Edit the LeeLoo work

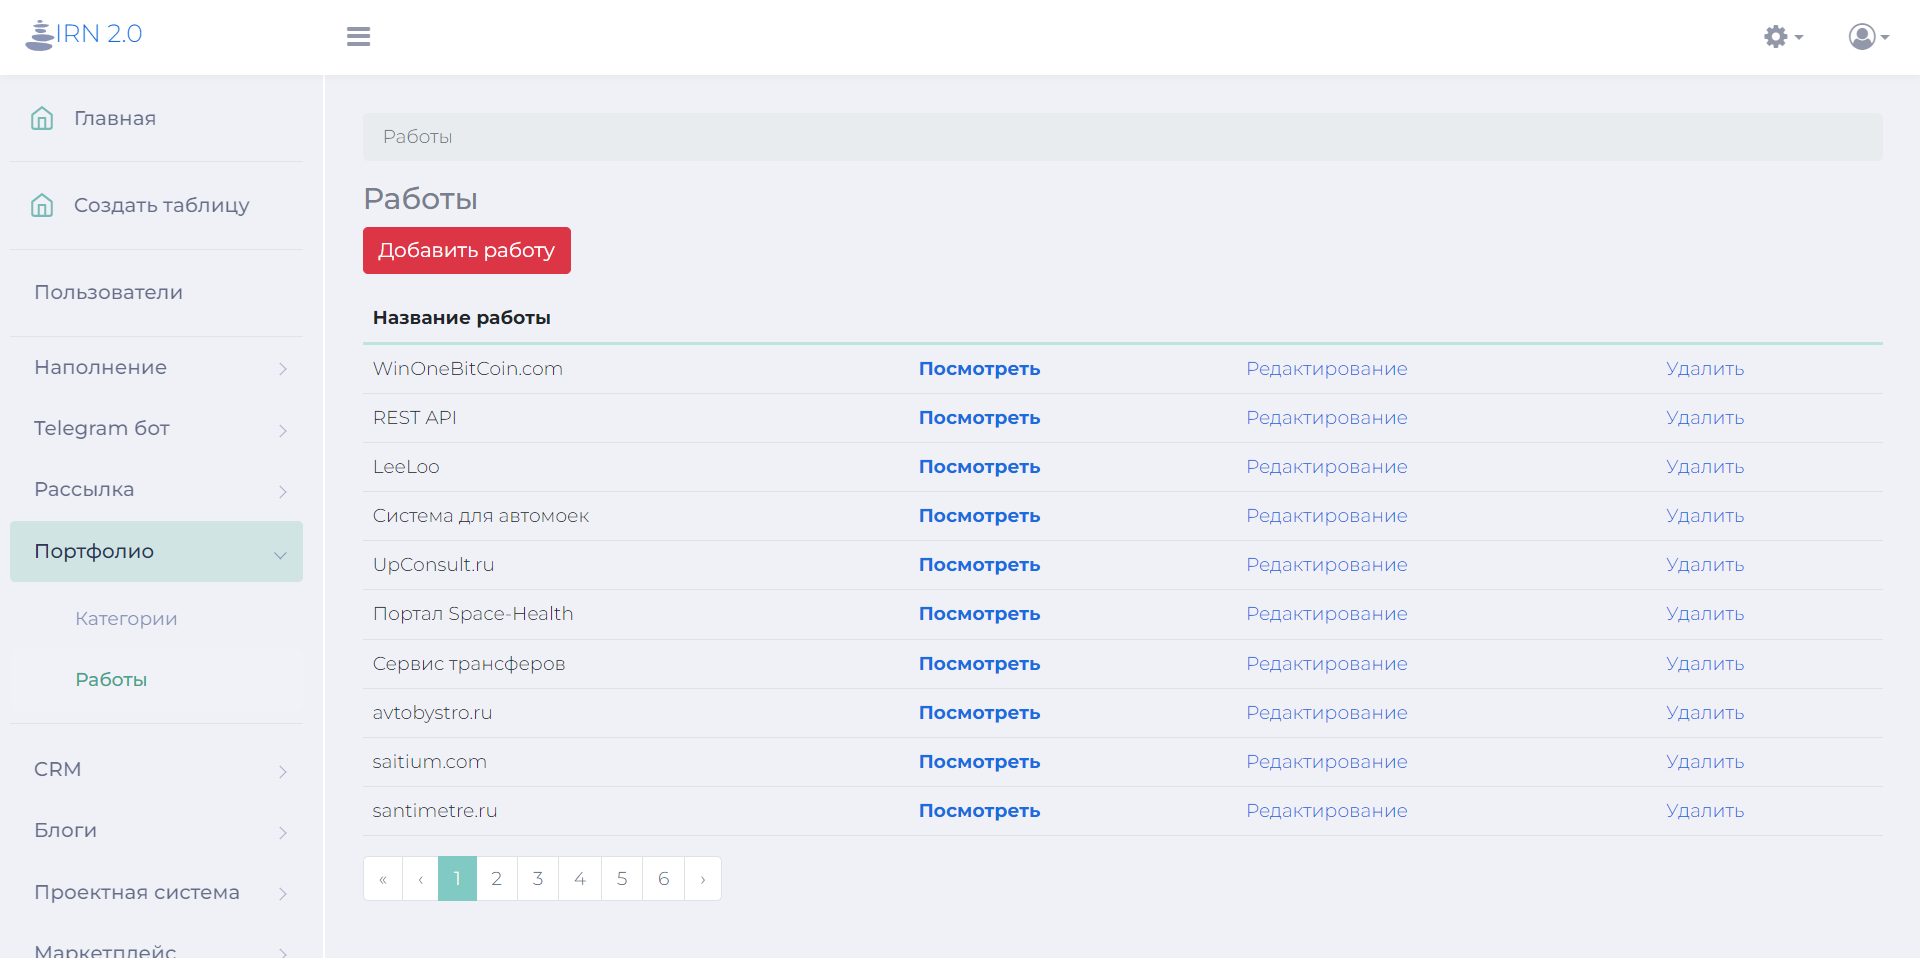[1326, 466]
